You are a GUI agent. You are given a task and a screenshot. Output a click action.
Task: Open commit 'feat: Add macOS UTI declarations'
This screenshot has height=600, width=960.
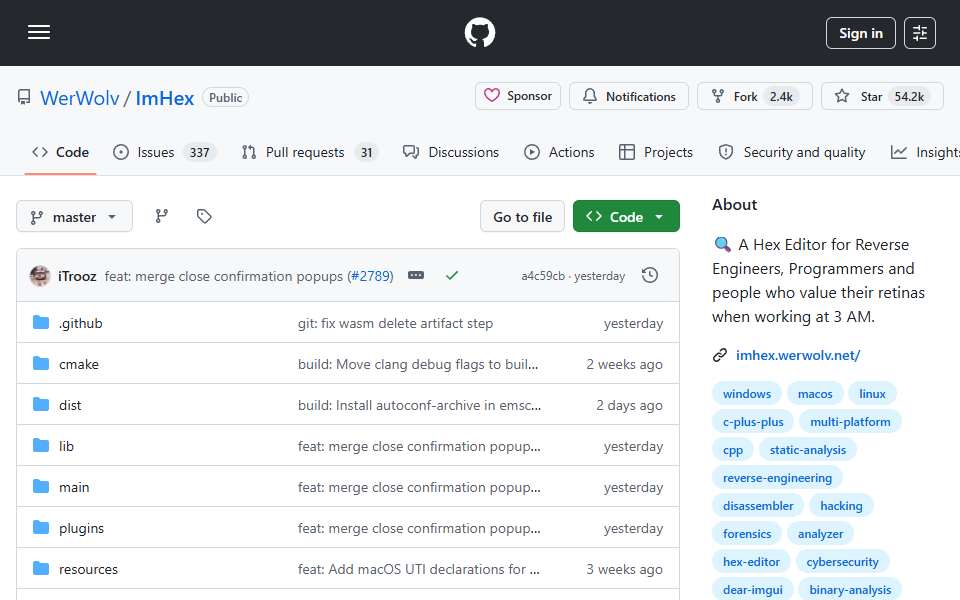(419, 569)
